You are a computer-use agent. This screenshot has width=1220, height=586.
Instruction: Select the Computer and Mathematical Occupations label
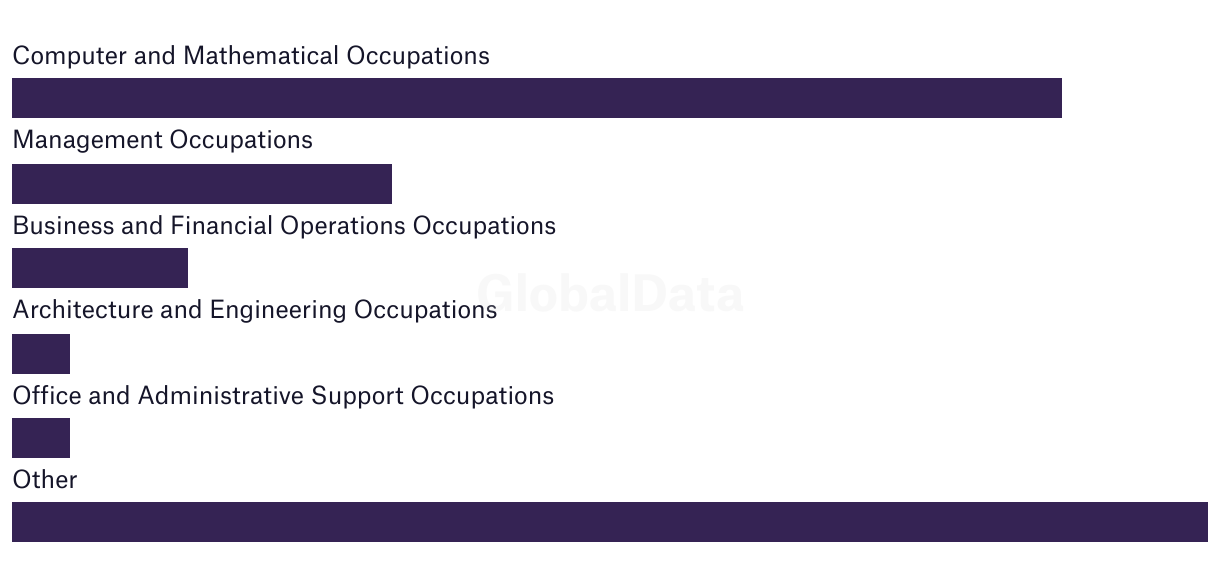pos(251,56)
